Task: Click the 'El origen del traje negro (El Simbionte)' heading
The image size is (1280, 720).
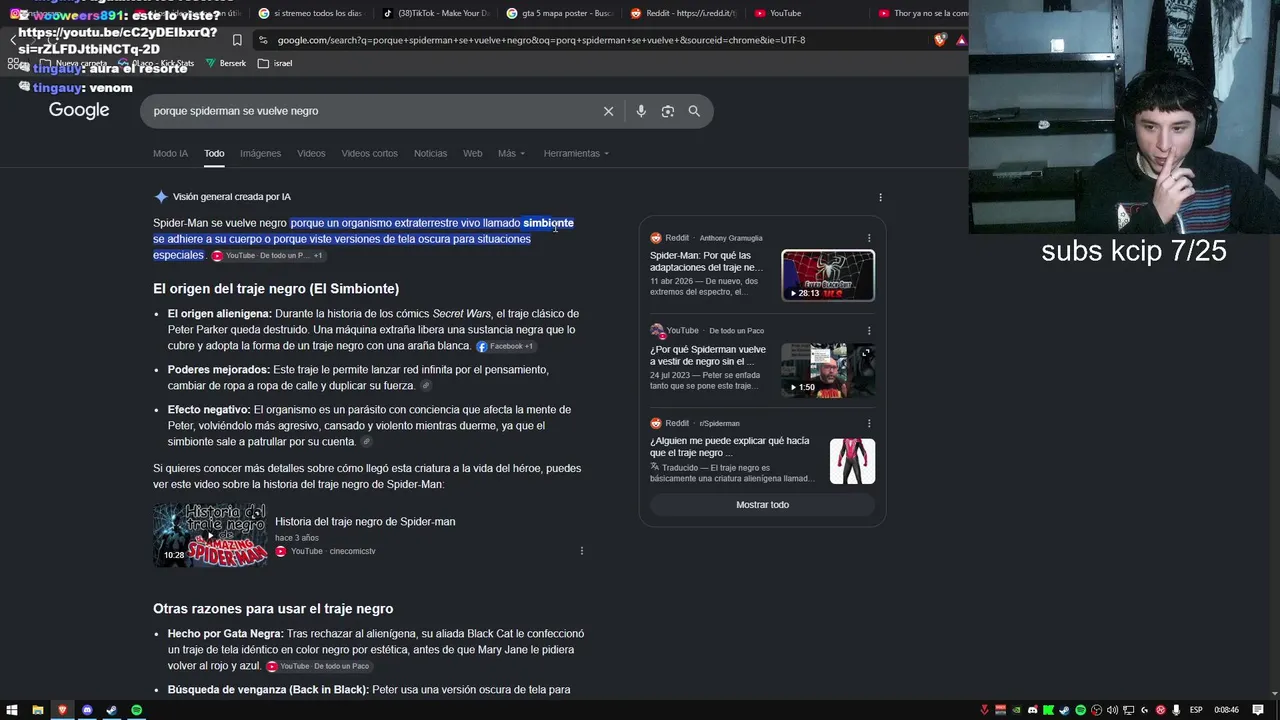Action: pos(276,289)
